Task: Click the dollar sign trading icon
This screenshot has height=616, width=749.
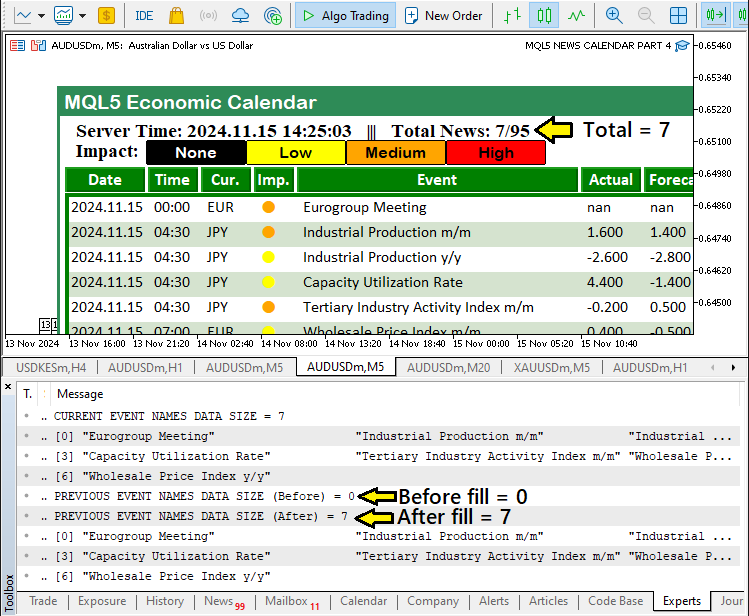Action: [106, 16]
